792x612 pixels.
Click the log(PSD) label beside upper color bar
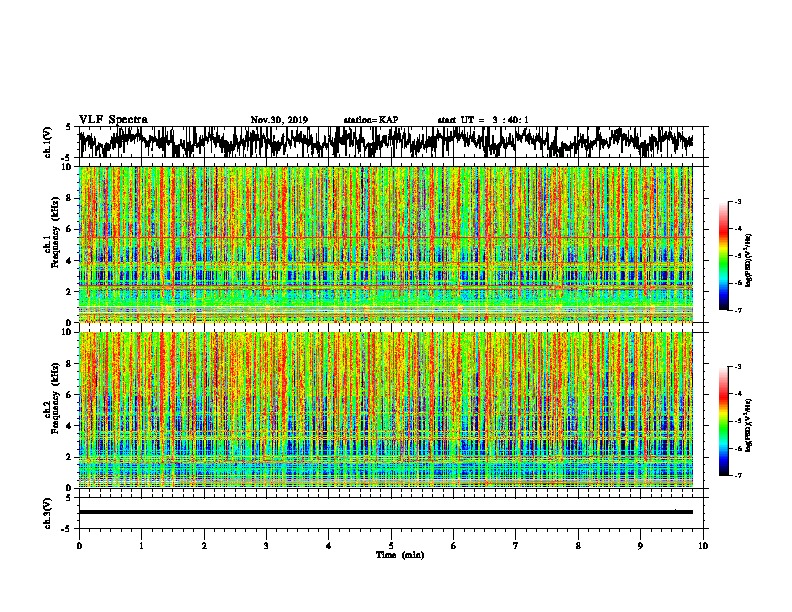click(x=748, y=261)
